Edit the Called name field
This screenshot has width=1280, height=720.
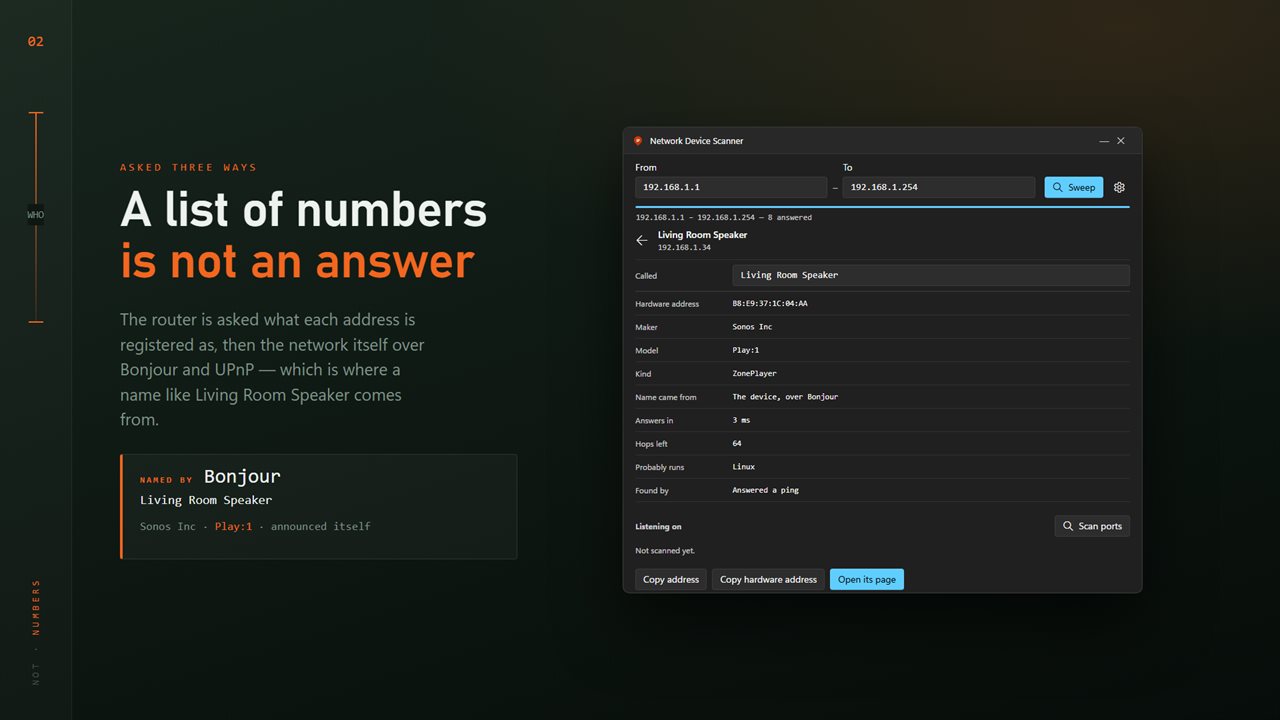click(x=931, y=275)
